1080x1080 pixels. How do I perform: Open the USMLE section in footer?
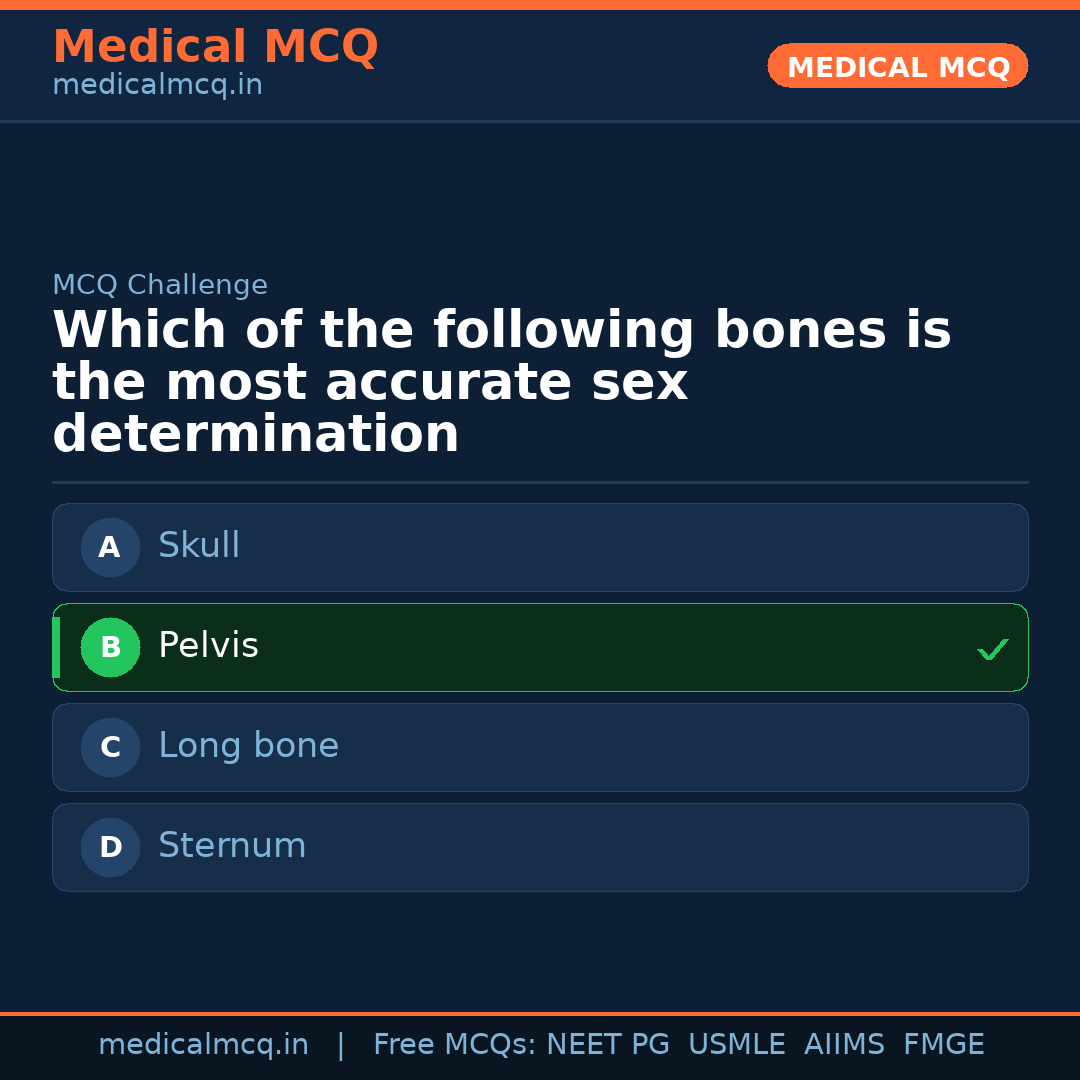[737, 1044]
